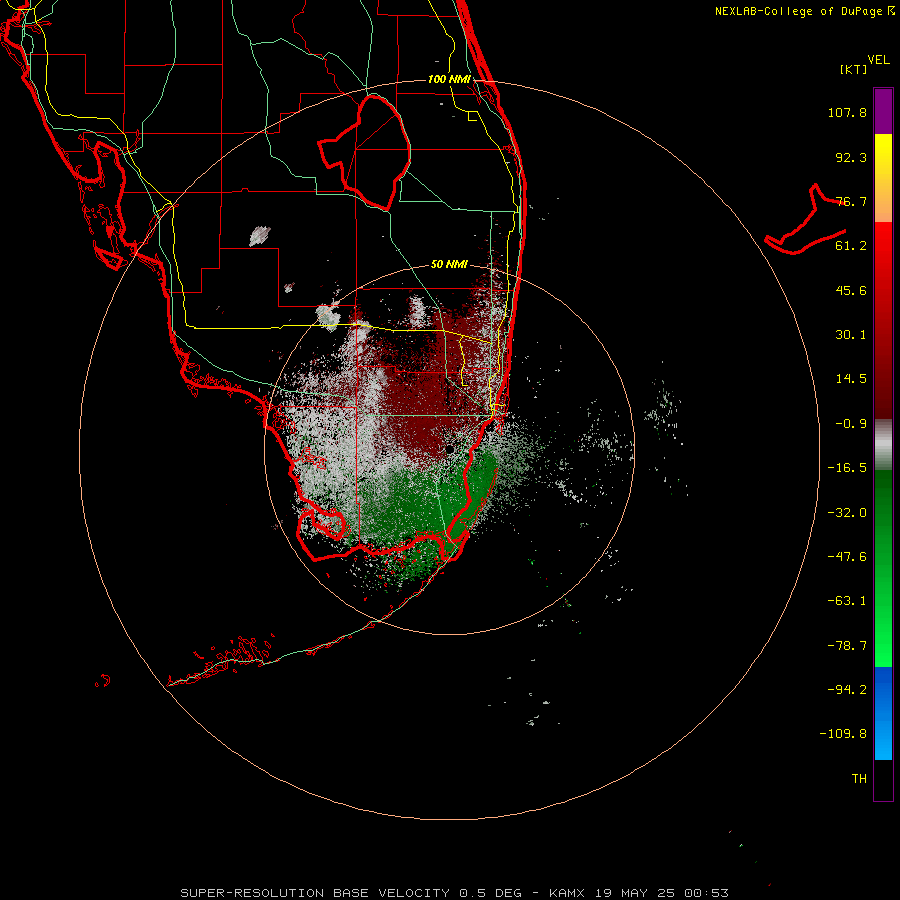Click the 45.6 velocity scale value

(851, 290)
